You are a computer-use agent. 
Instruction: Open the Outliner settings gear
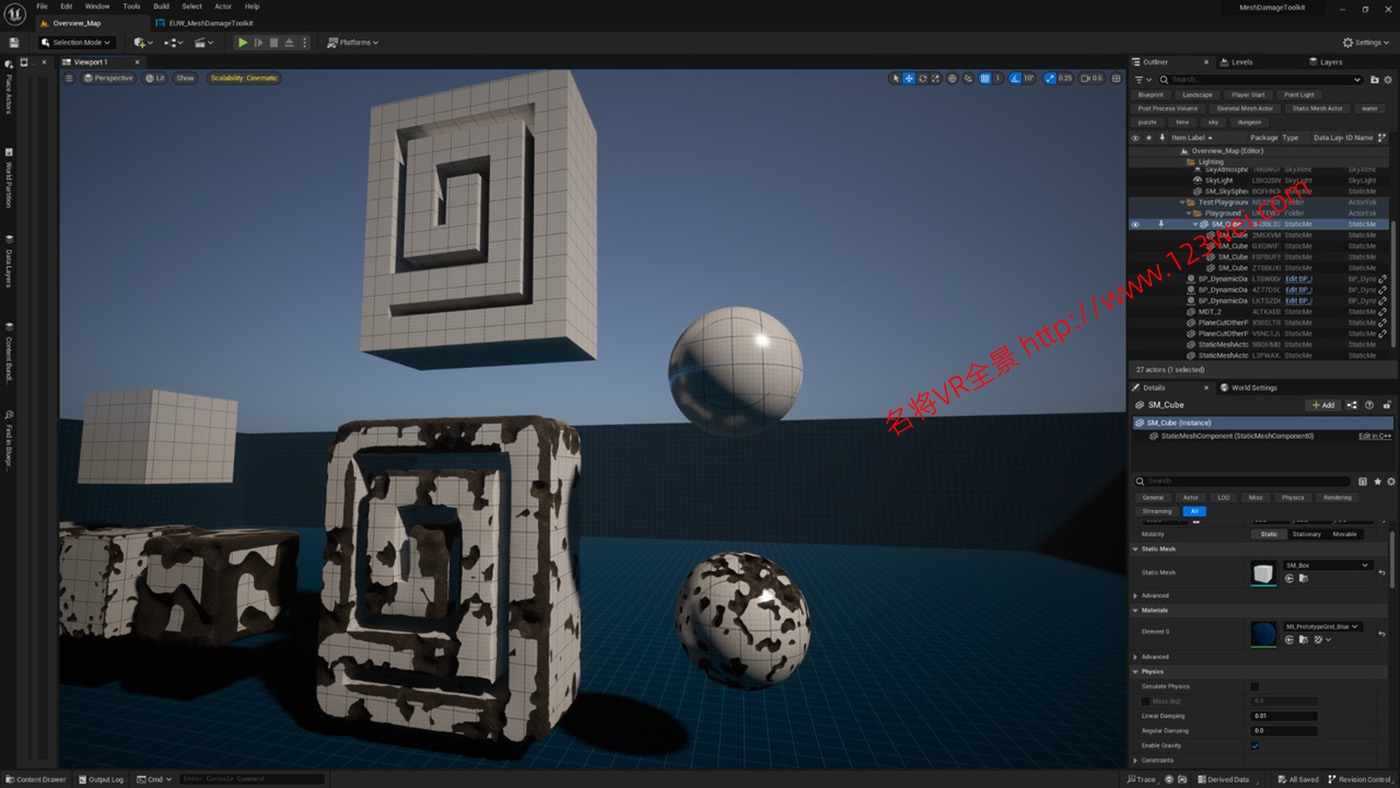click(1387, 79)
